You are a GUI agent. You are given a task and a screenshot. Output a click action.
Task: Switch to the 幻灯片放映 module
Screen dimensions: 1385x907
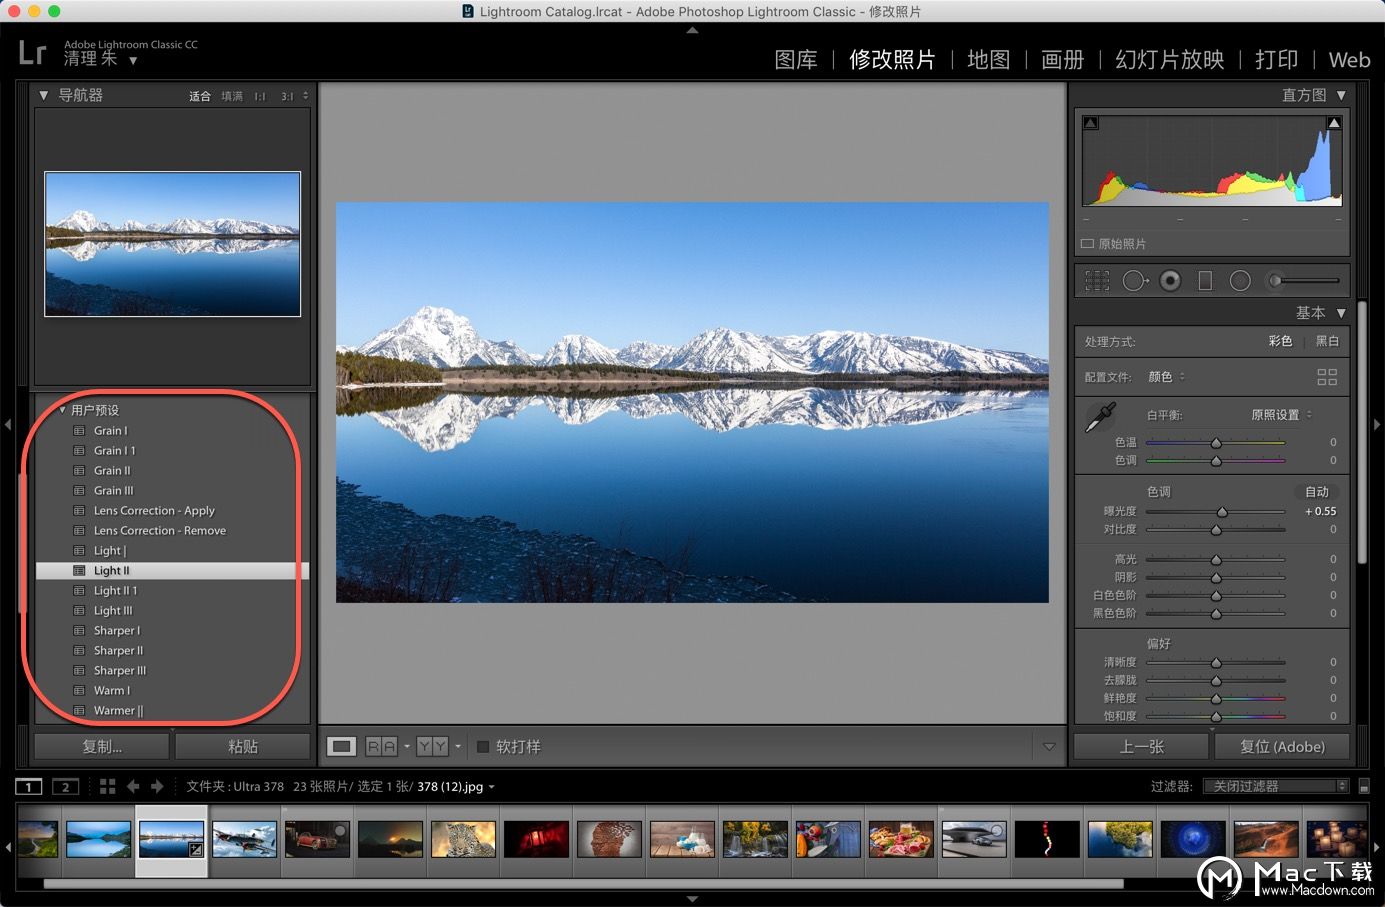pos(1169,60)
